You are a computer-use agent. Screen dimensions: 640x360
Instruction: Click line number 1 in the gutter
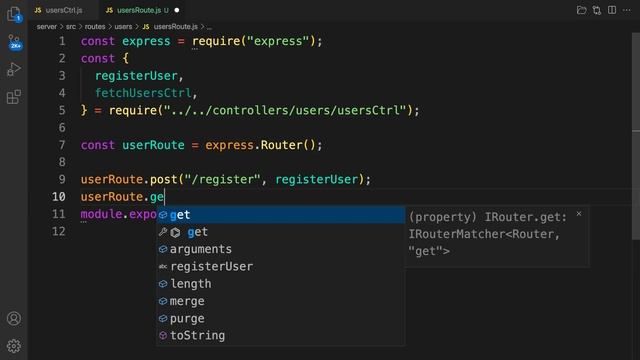coord(62,41)
